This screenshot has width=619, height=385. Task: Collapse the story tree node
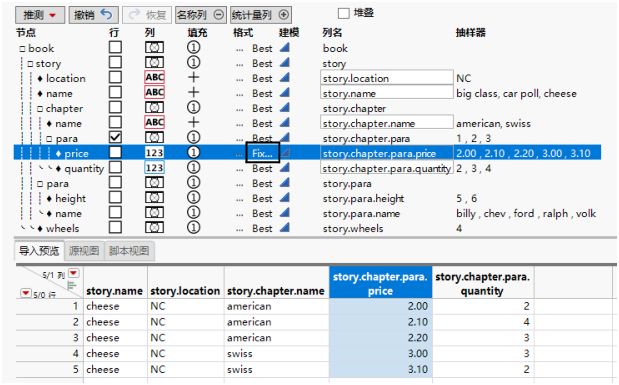[30, 64]
